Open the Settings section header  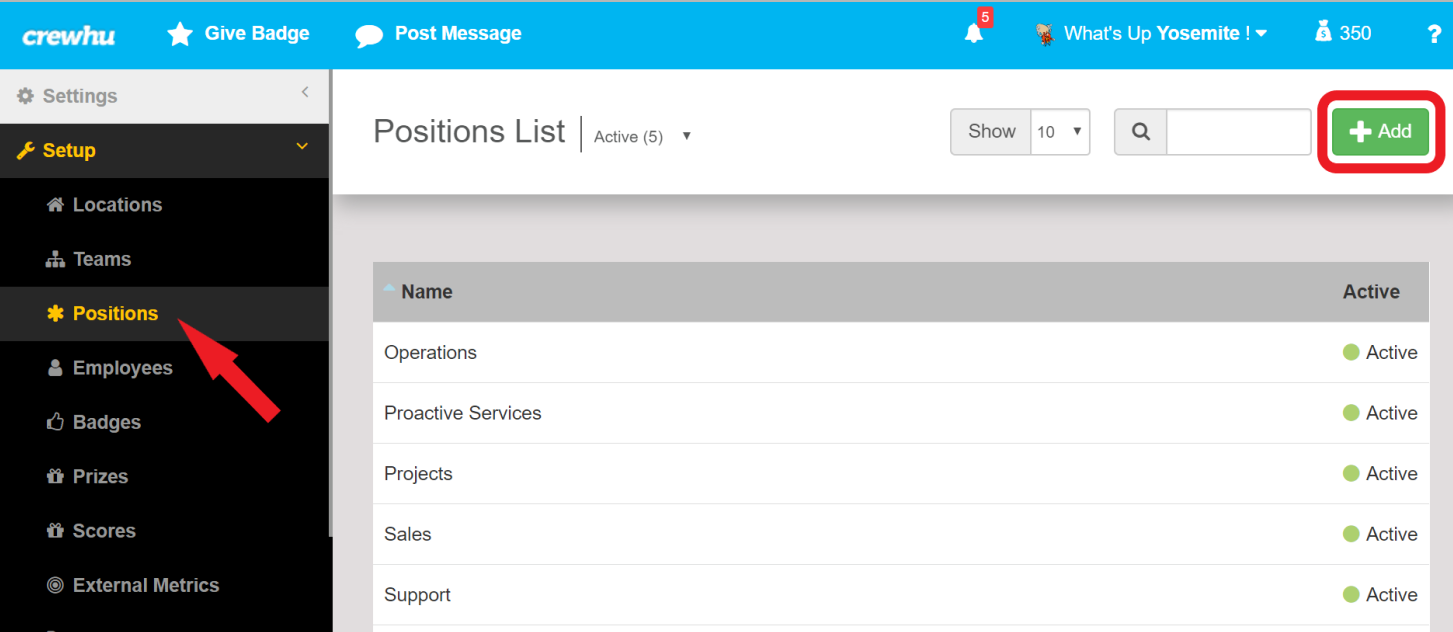pos(165,96)
